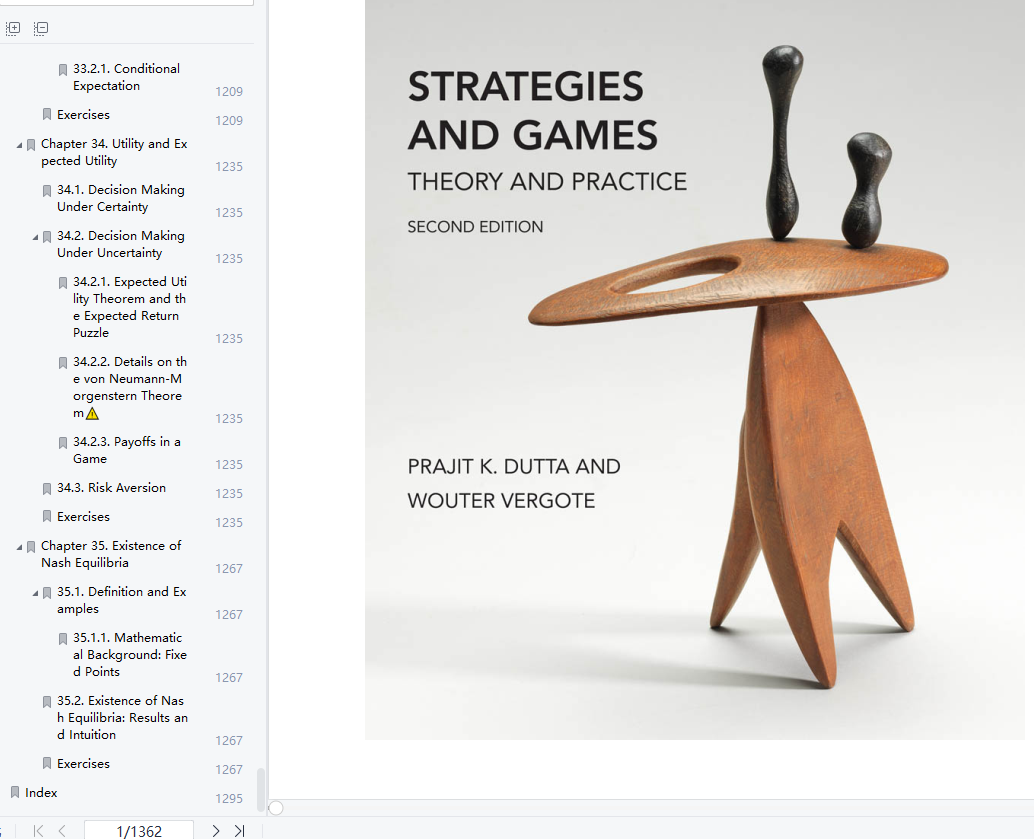Collapse Chapter 34 Utility and Expected Utility
Viewport: 1034px width, 839px height.
(x=19, y=144)
